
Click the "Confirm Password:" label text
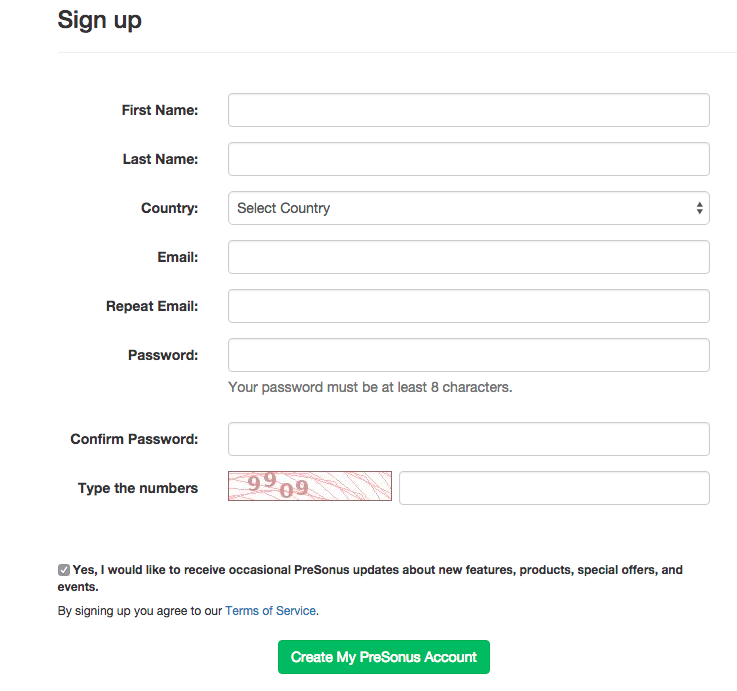pyautogui.click(x=134, y=439)
